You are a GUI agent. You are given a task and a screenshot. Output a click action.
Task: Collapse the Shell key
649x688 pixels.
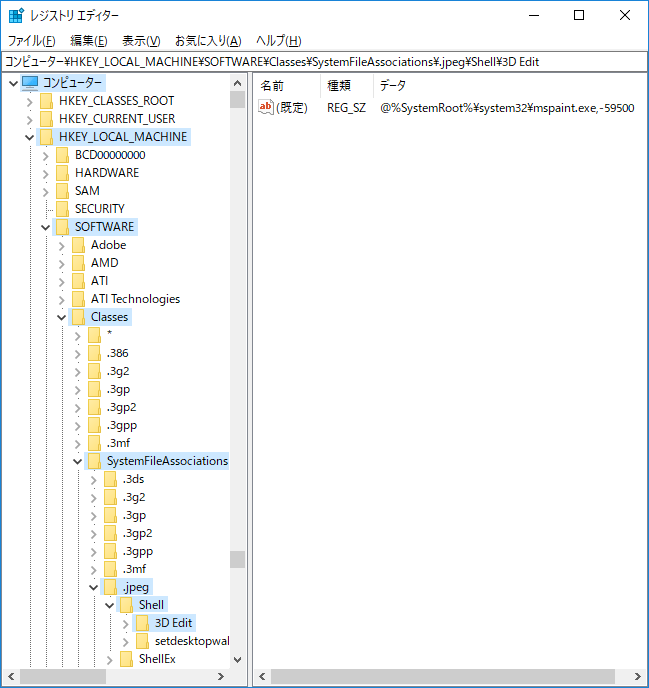click(109, 606)
